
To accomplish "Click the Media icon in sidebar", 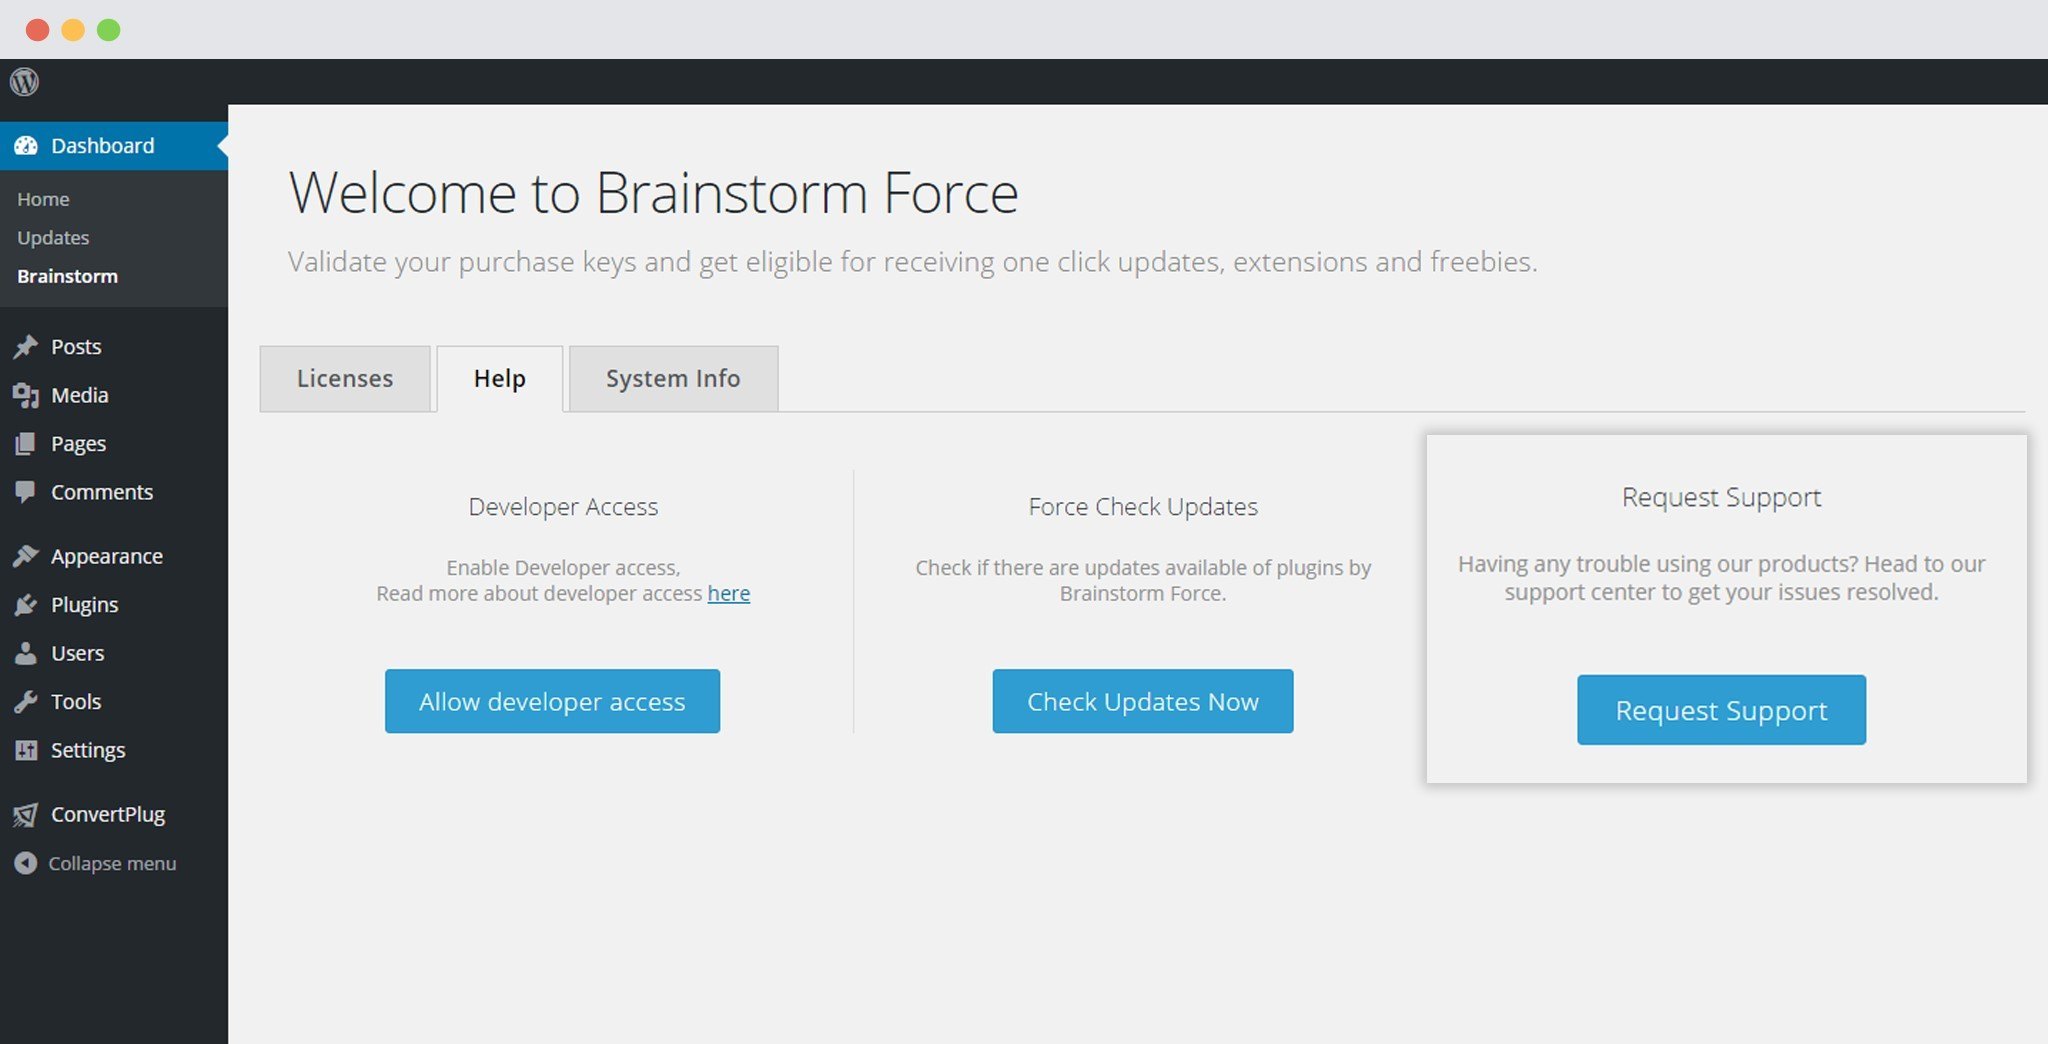I will click(x=26, y=395).
